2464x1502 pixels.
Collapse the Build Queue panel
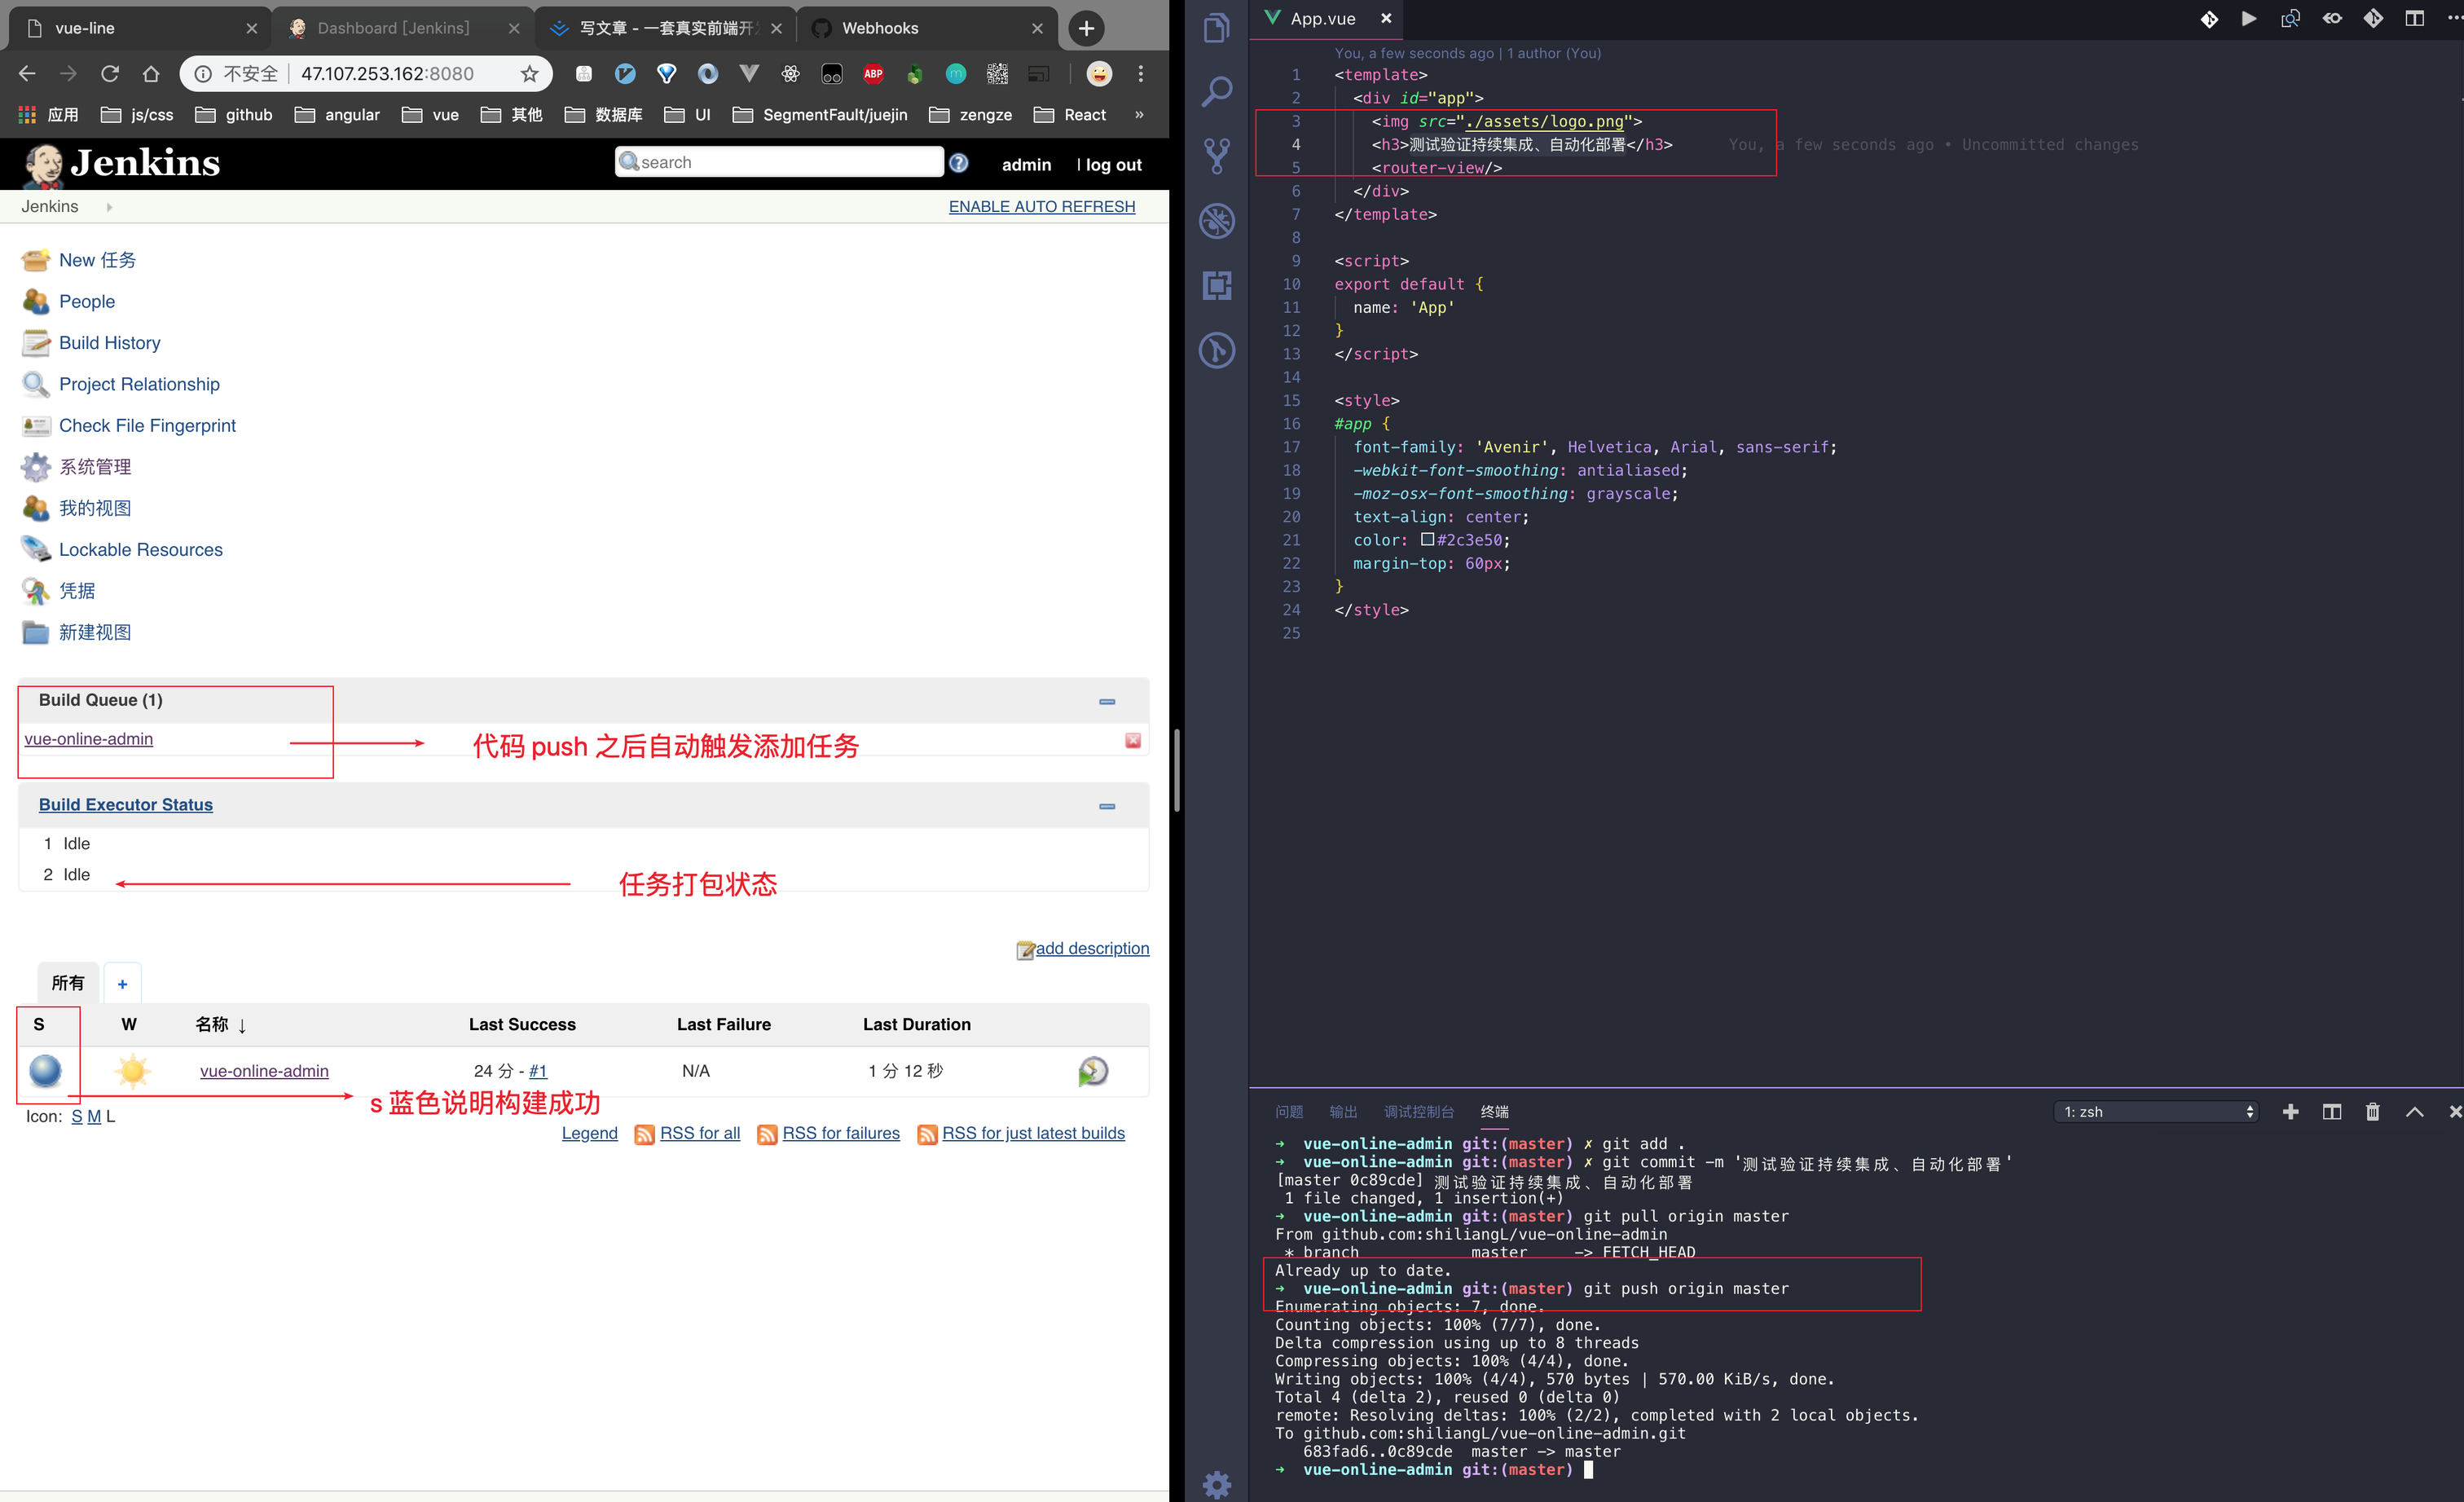click(1106, 701)
